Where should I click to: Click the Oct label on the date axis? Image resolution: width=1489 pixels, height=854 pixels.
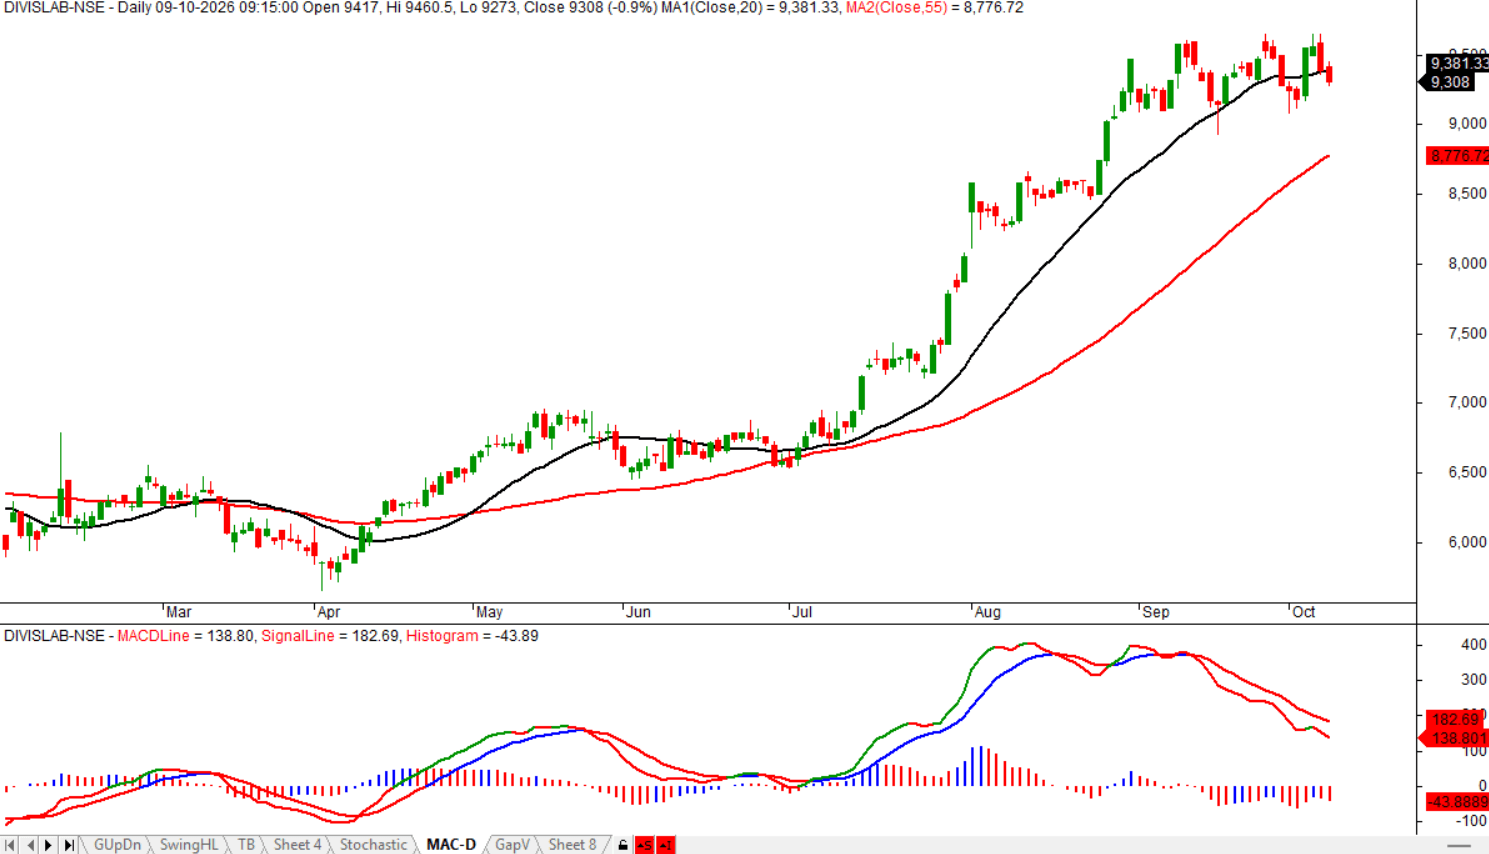[1303, 612]
